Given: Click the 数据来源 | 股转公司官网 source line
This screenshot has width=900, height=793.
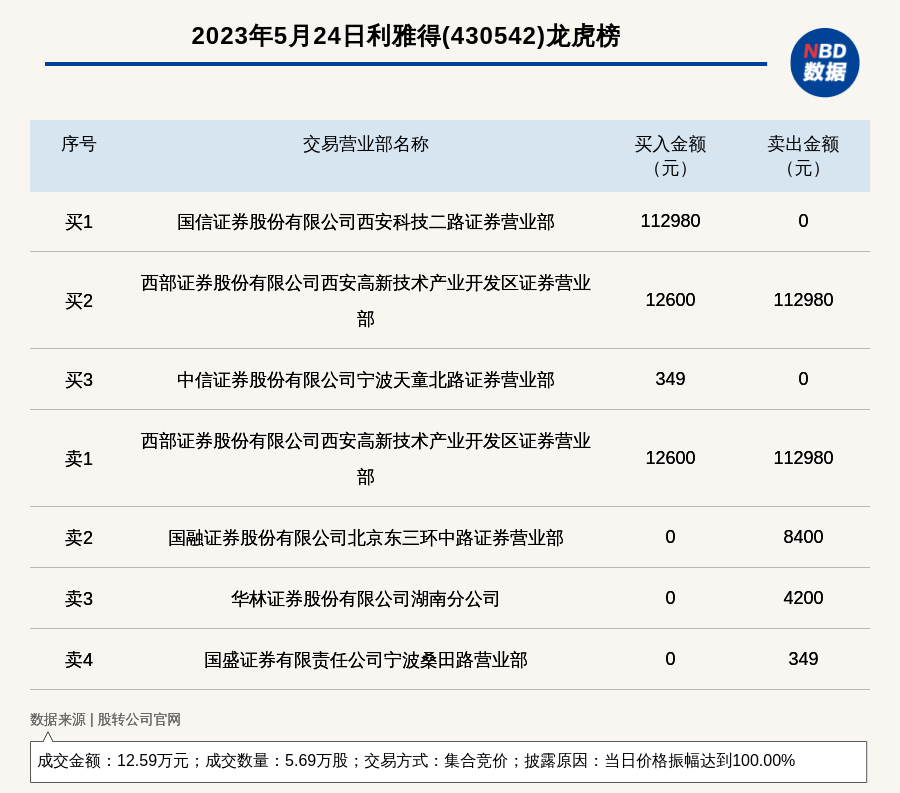Looking at the screenshot, I should pyautogui.click(x=105, y=720).
